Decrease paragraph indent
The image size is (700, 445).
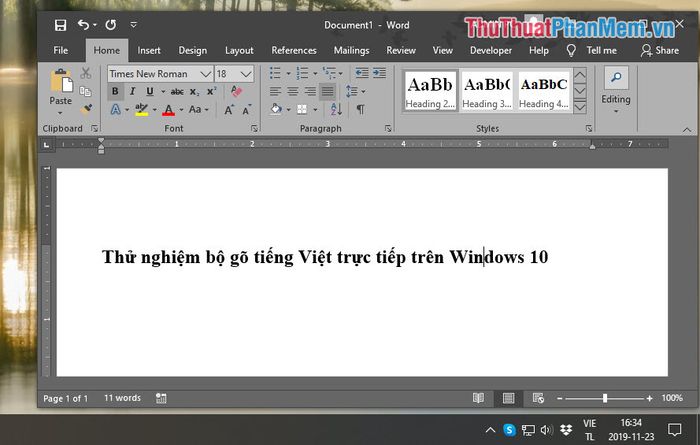[362, 73]
